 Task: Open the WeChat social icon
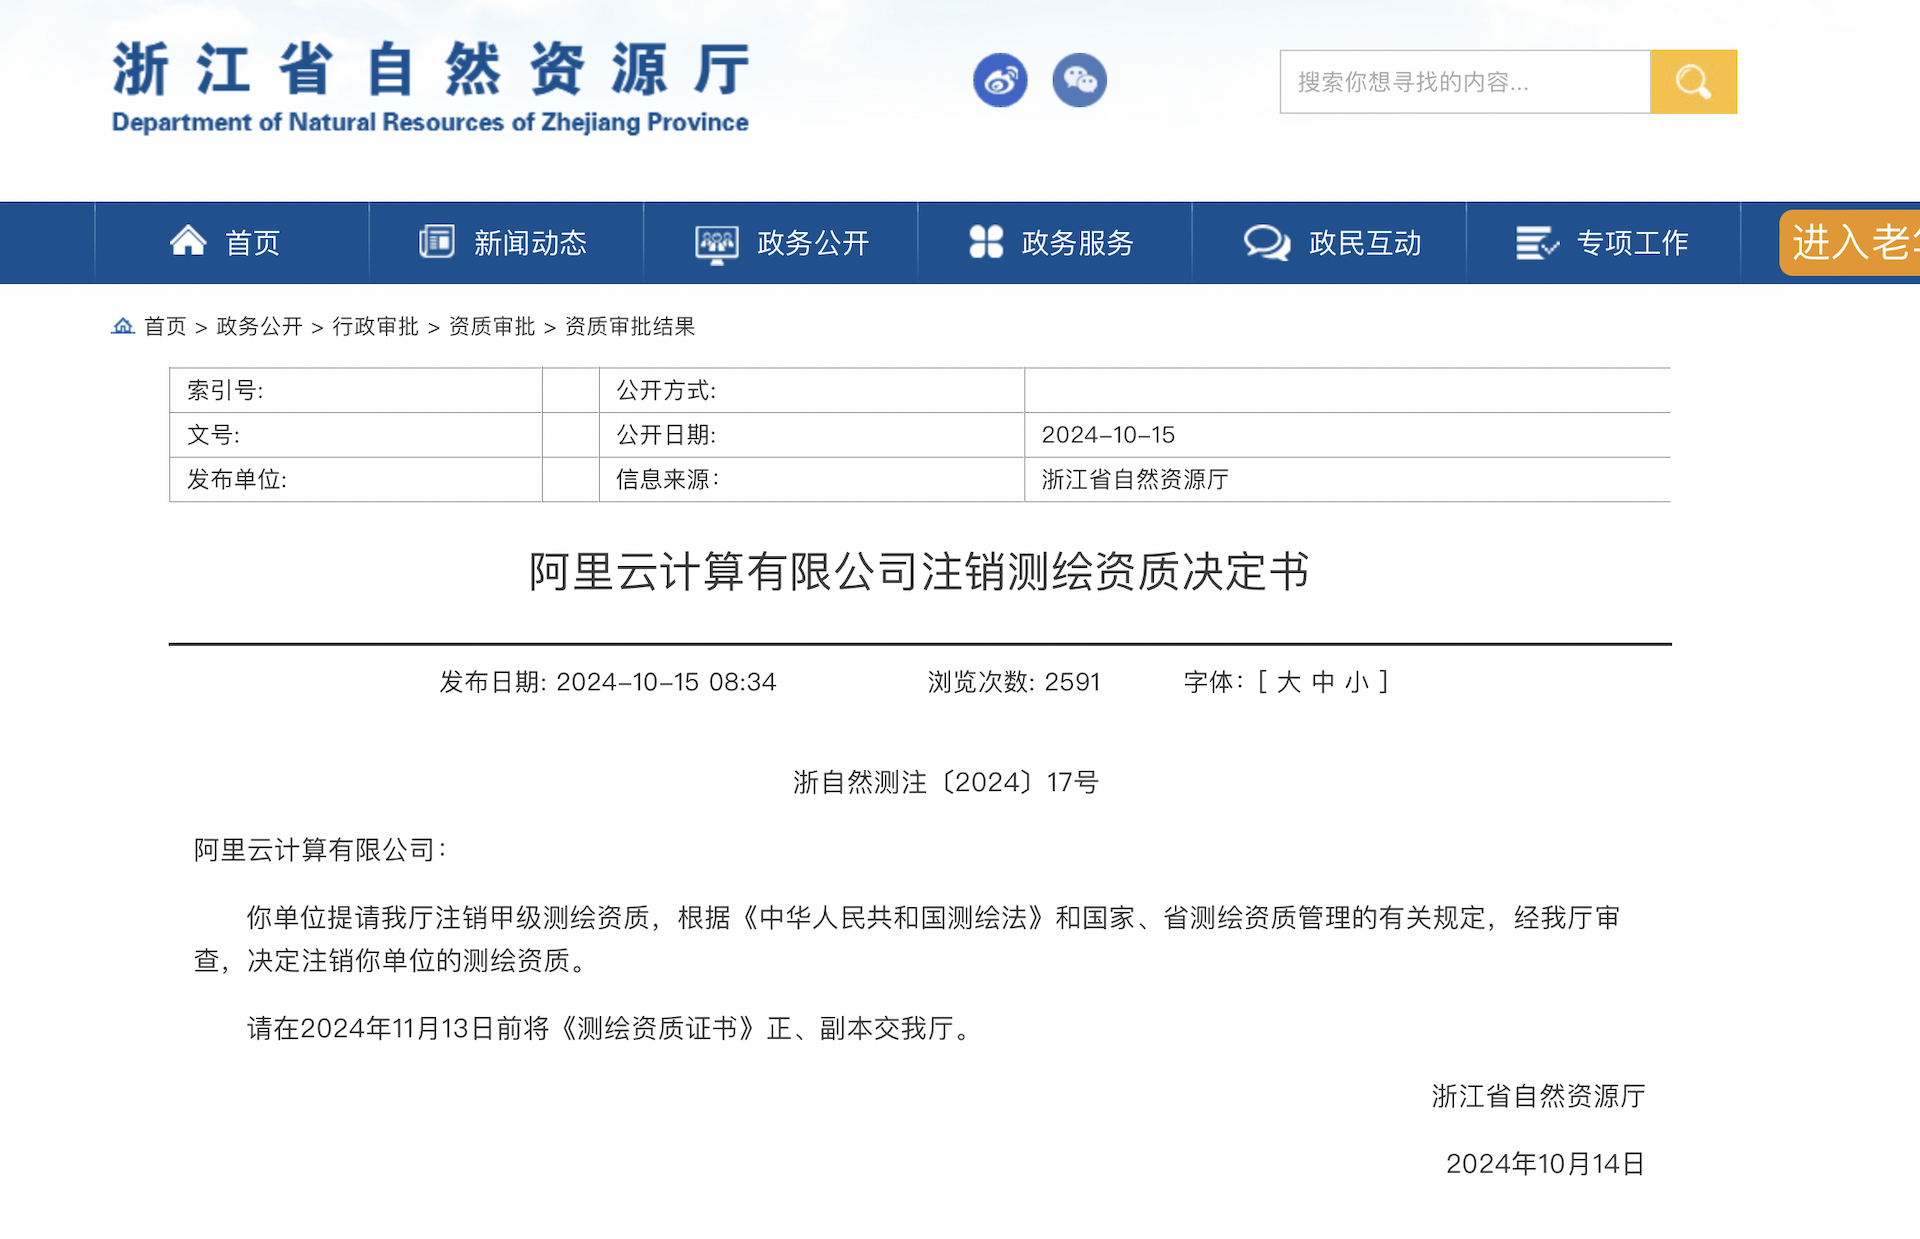click(x=1079, y=81)
